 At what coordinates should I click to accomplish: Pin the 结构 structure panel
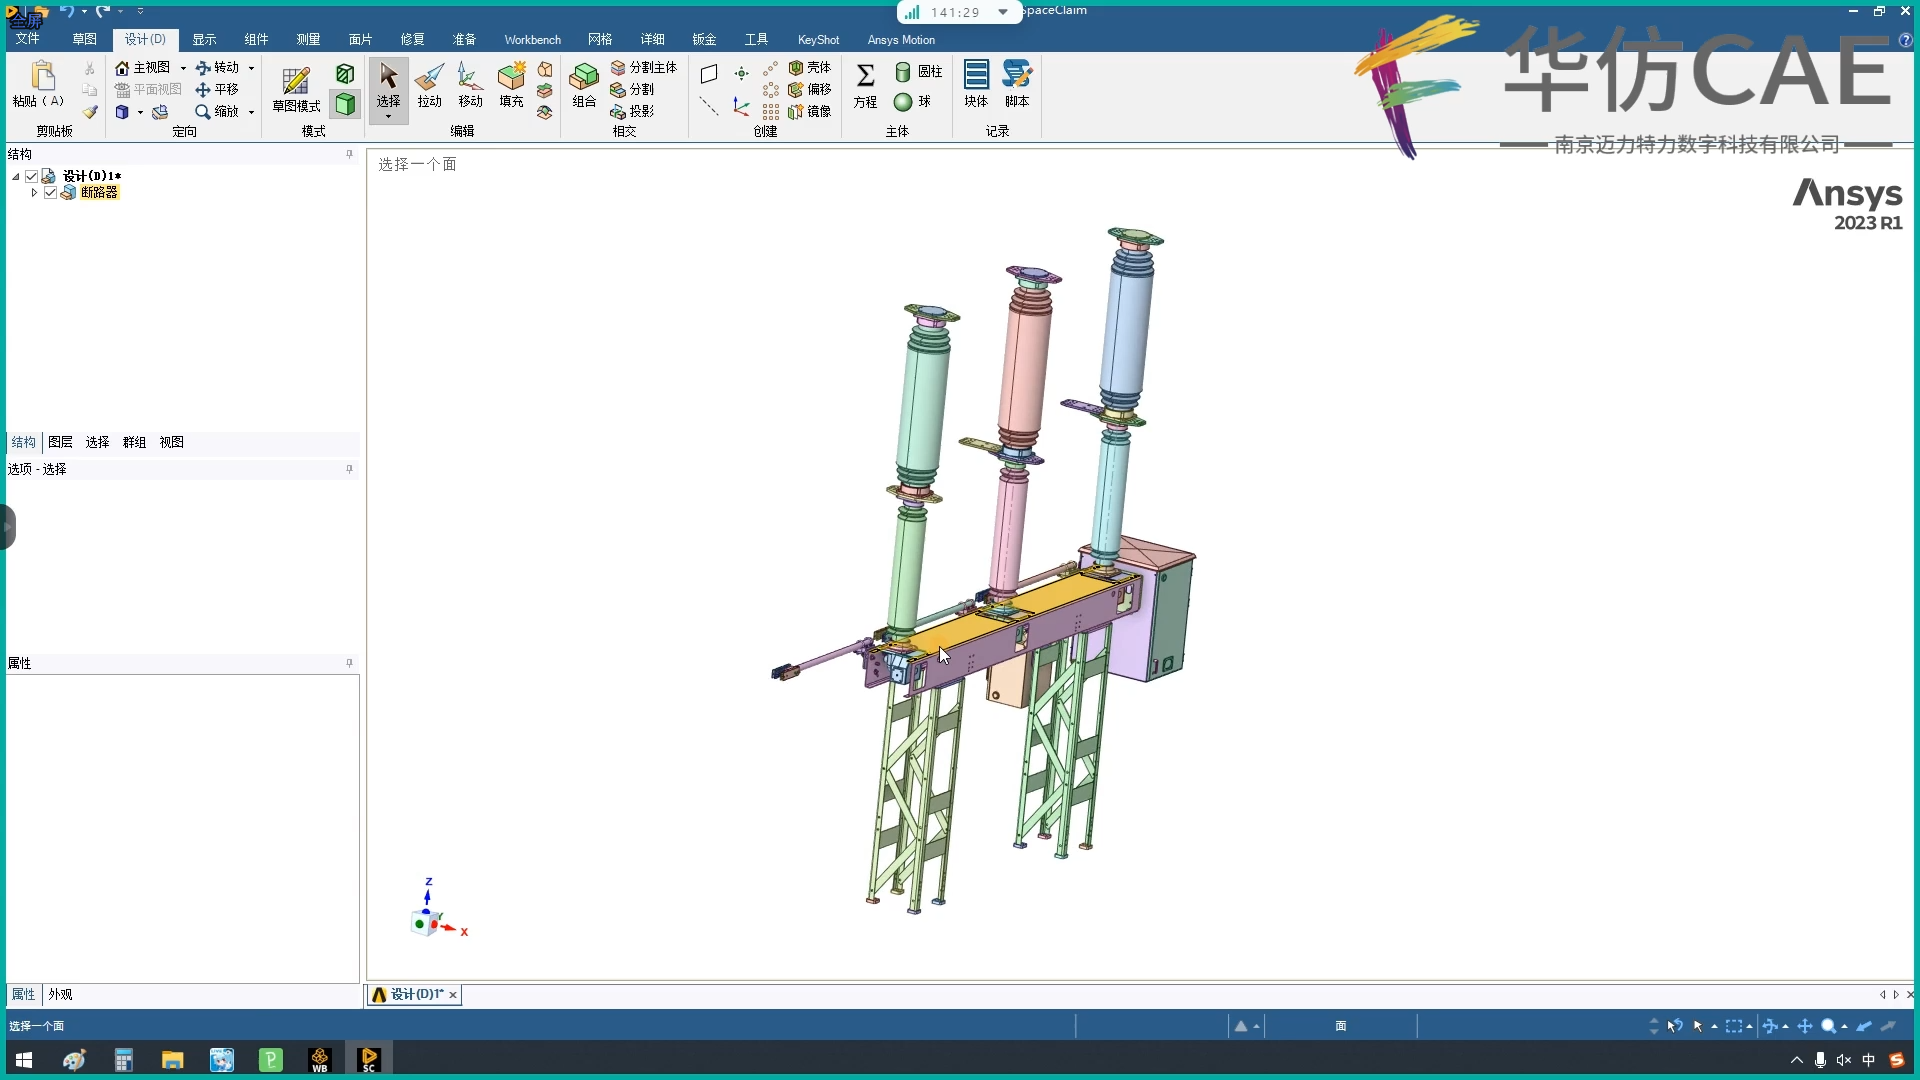click(349, 154)
